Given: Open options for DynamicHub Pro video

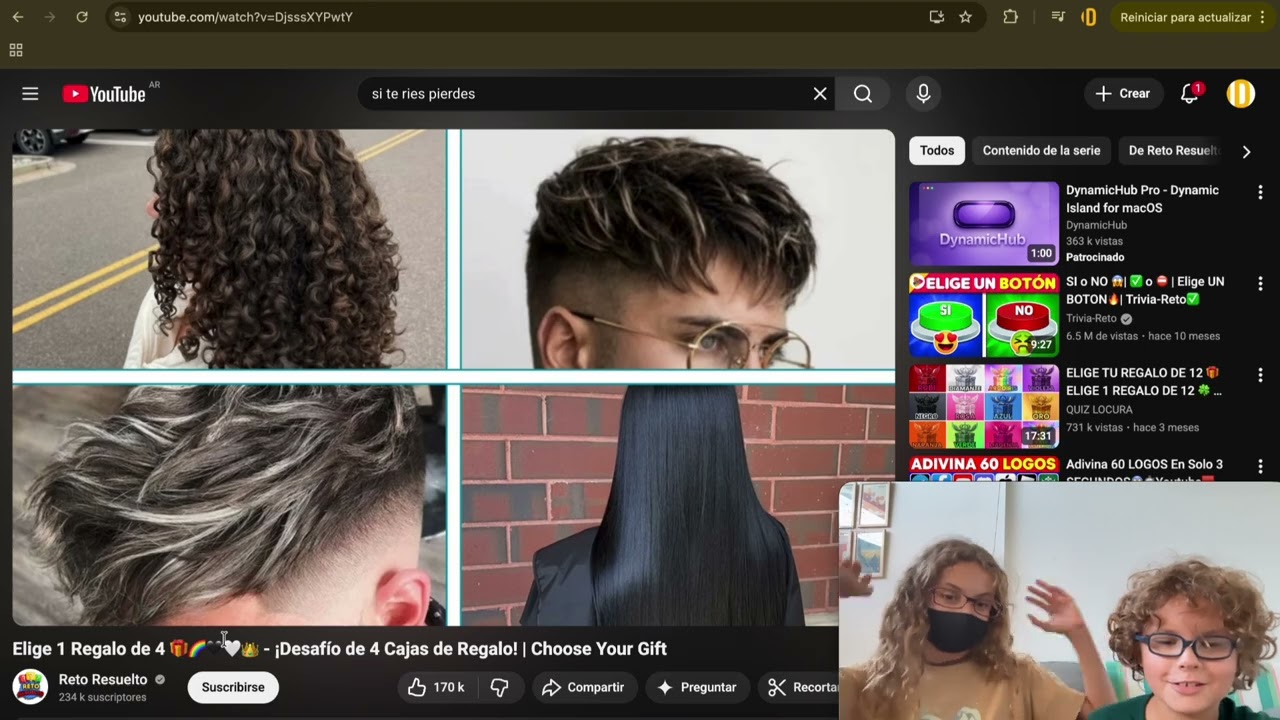Looking at the screenshot, I should (1260, 192).
